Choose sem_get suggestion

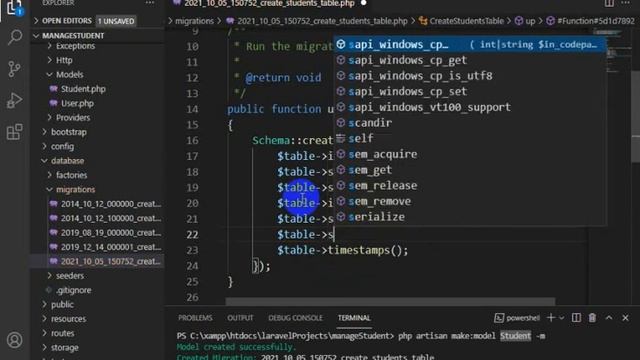point(470,170)
